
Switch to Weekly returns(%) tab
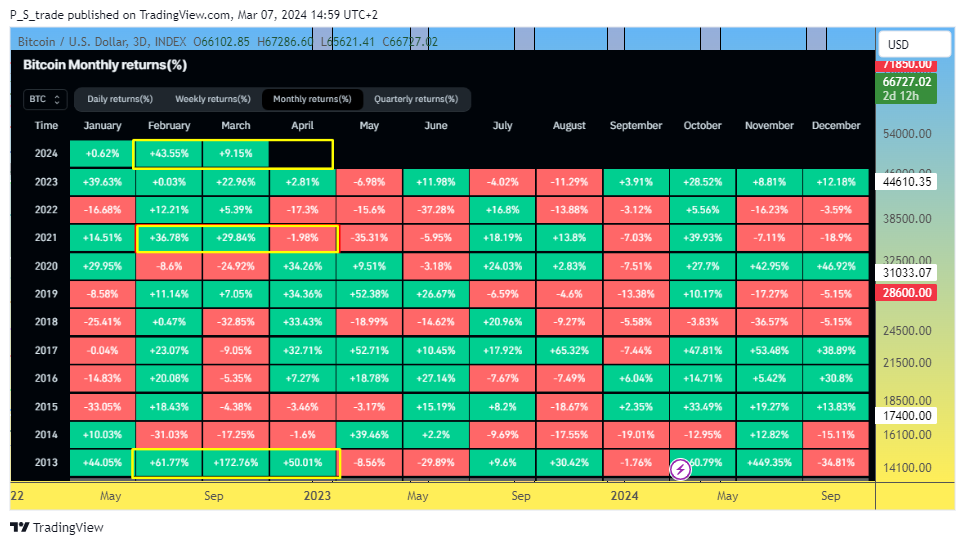click(213, 99)
